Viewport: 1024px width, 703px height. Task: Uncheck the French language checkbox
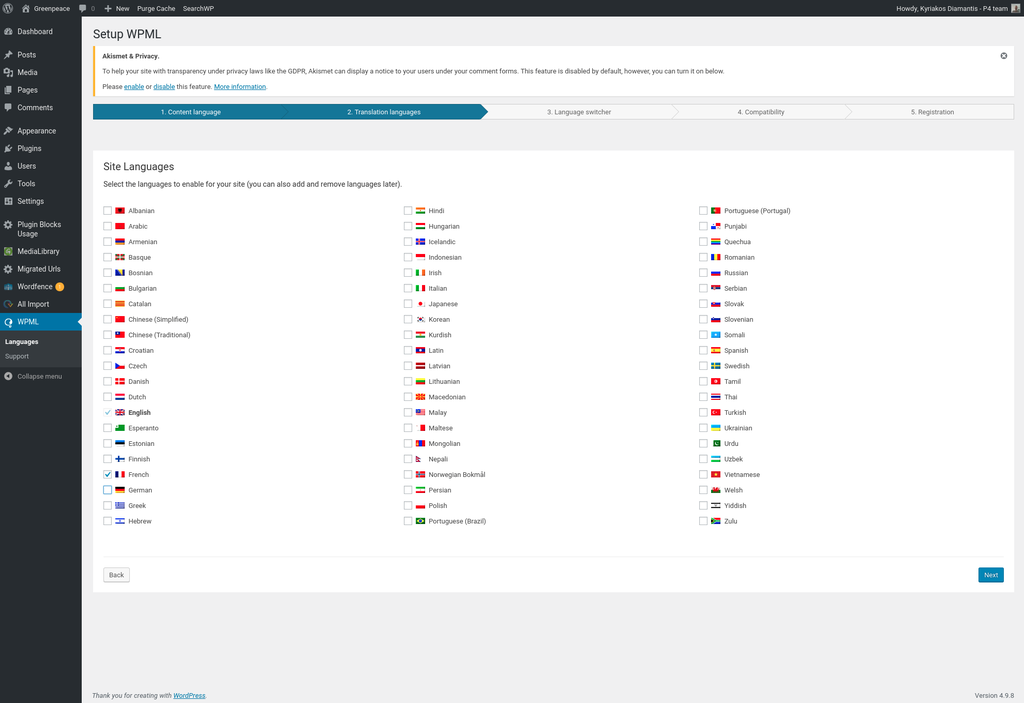(x=108, y=474)
